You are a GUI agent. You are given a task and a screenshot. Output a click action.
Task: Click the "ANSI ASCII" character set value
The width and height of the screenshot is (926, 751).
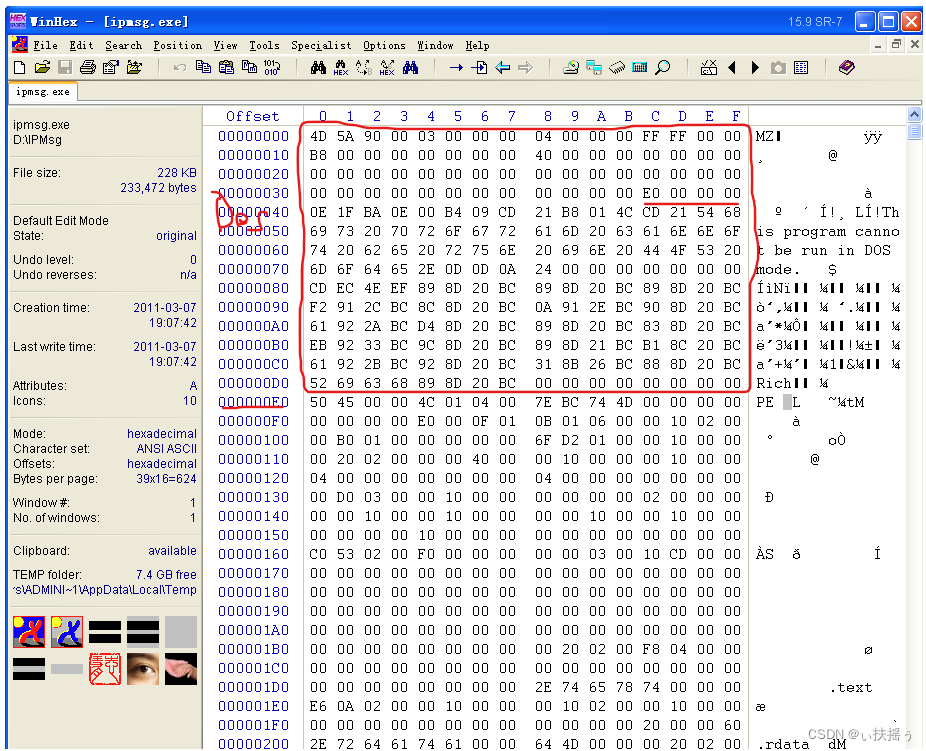click(x=167, y=449)
